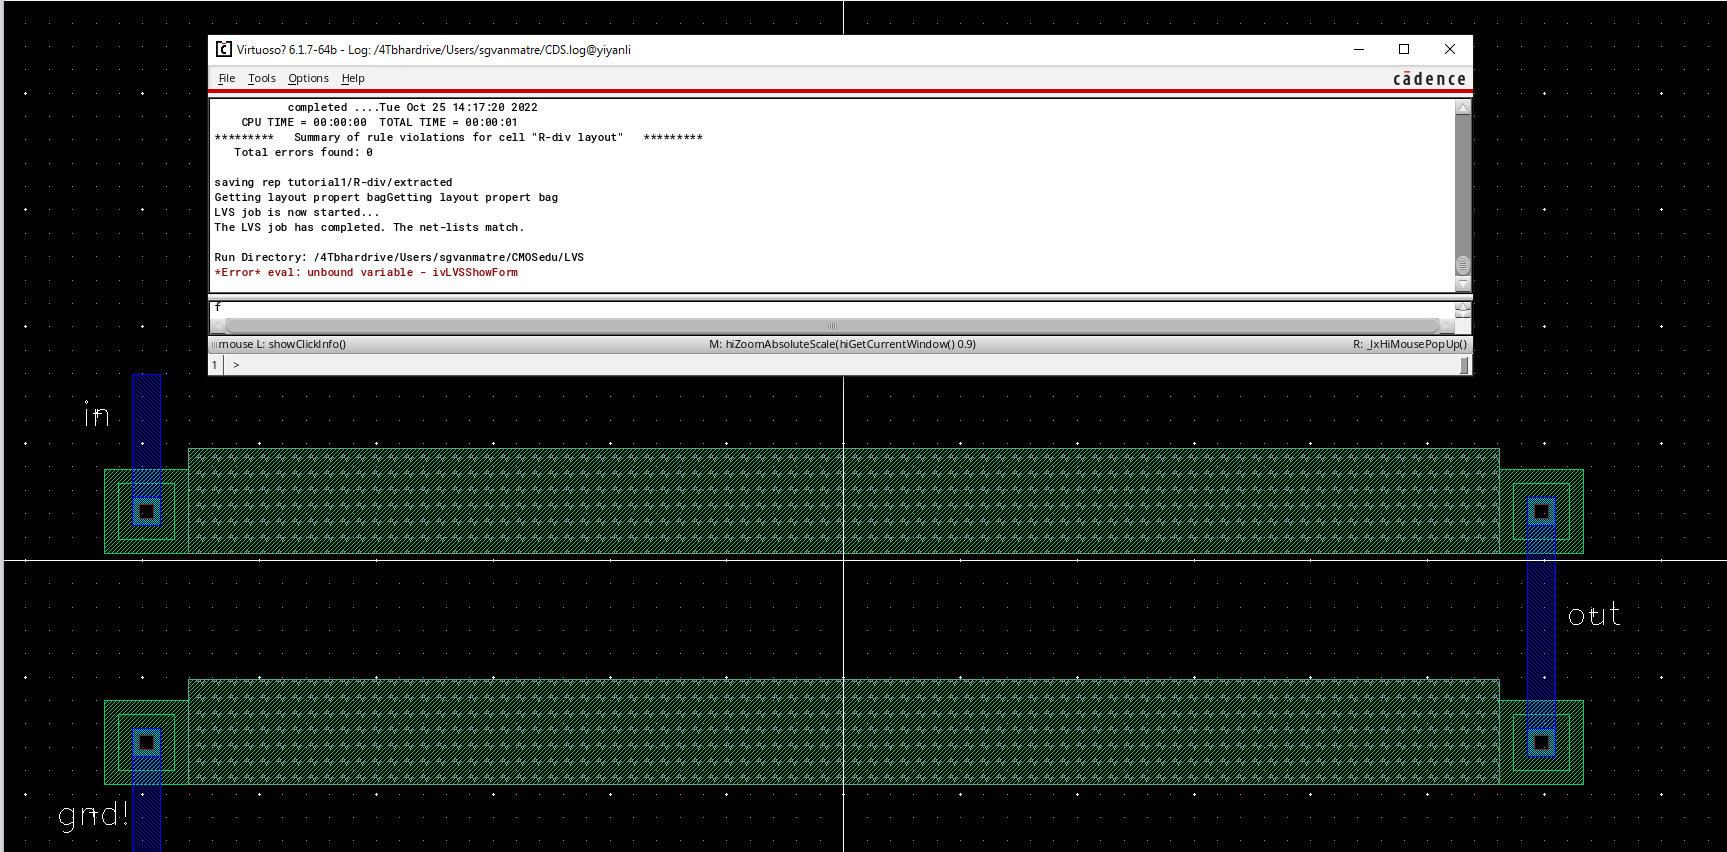Click the input area scroll-left arrow

click(x=219, y=326)
